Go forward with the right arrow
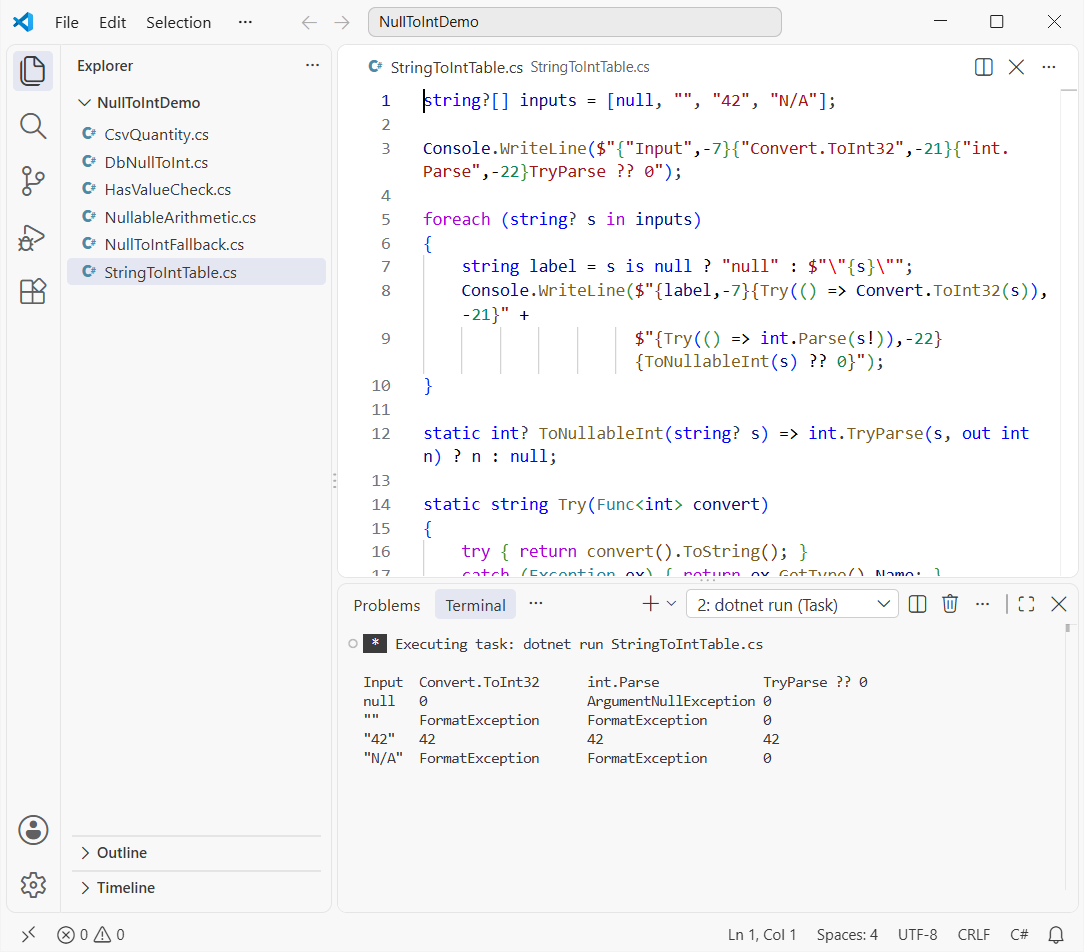The height and width of the screenshot is (952, 1084). [342, 23]
